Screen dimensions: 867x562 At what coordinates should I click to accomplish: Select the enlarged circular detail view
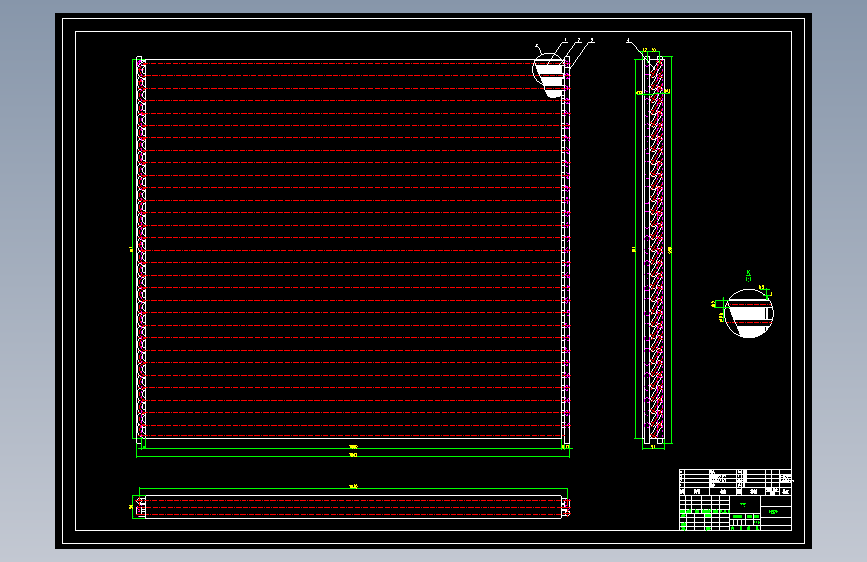coord(749,313)
